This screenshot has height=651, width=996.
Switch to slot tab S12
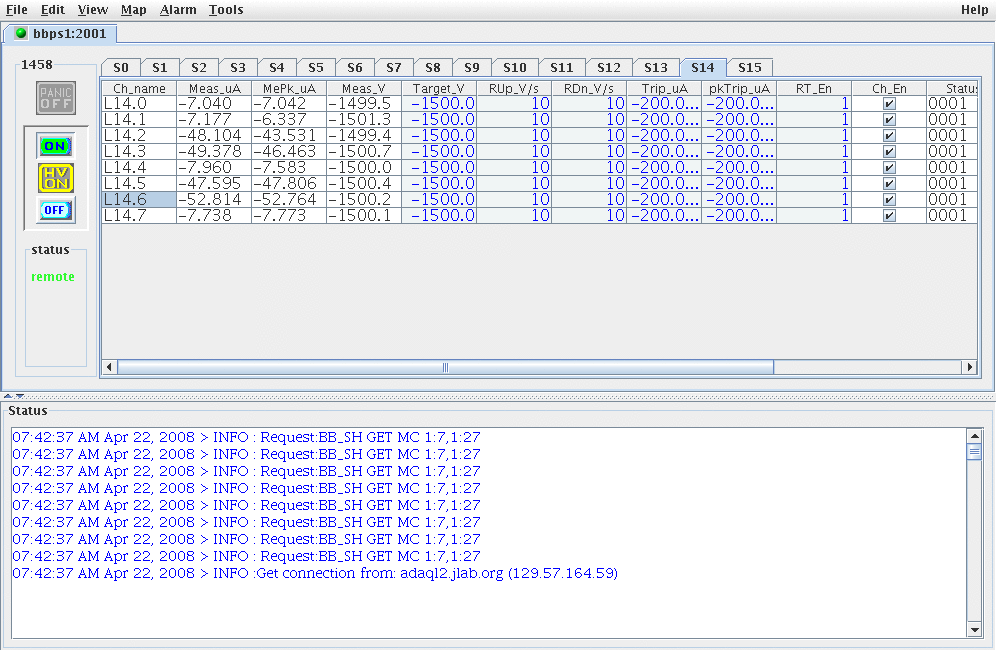(609, 67)
